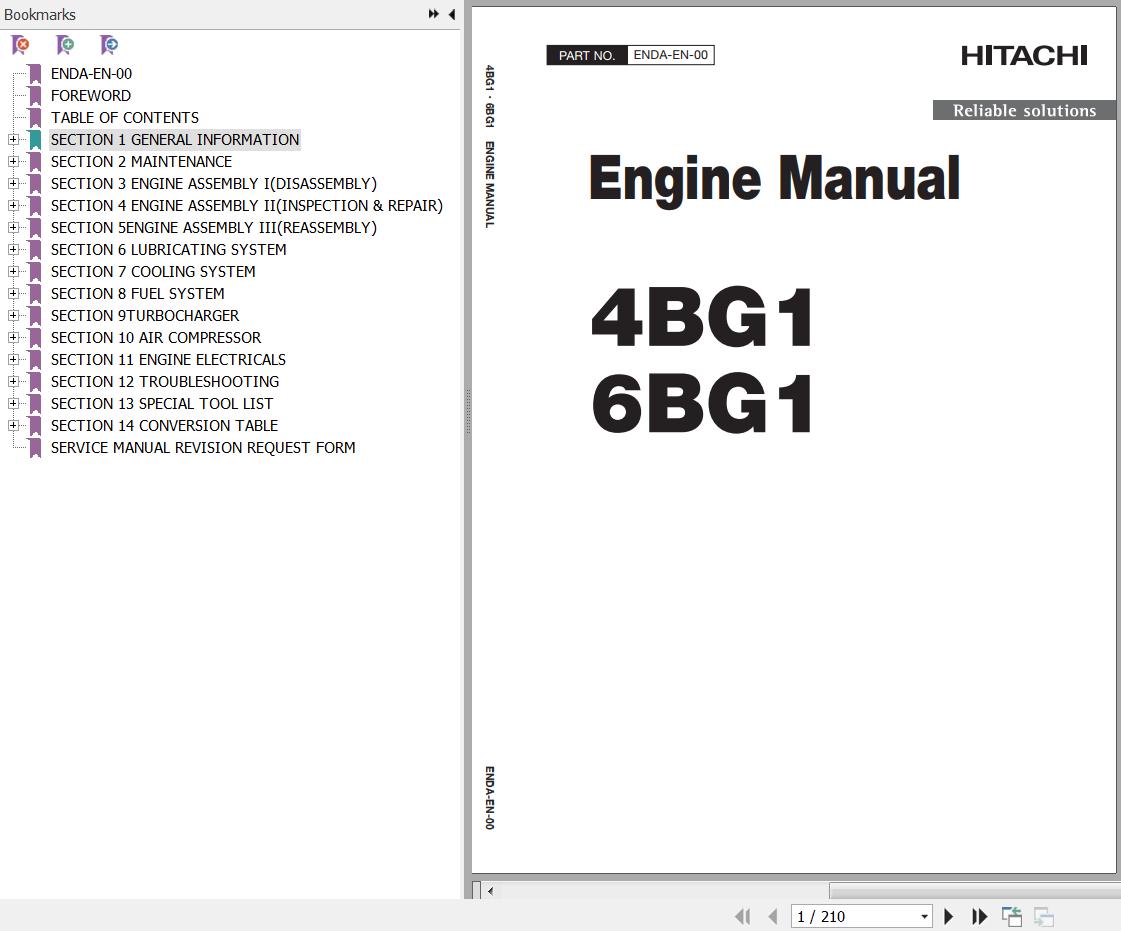
Task: Select TABLE OF CONTENTS bookmark
Action: (x=124, y=118)
